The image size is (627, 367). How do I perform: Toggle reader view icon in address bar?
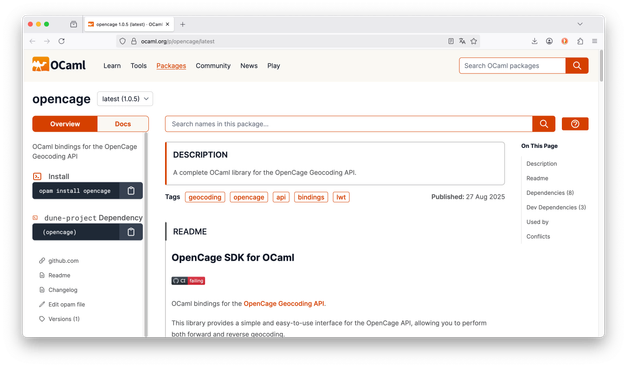pyautogui.click(x=451, y=41)
